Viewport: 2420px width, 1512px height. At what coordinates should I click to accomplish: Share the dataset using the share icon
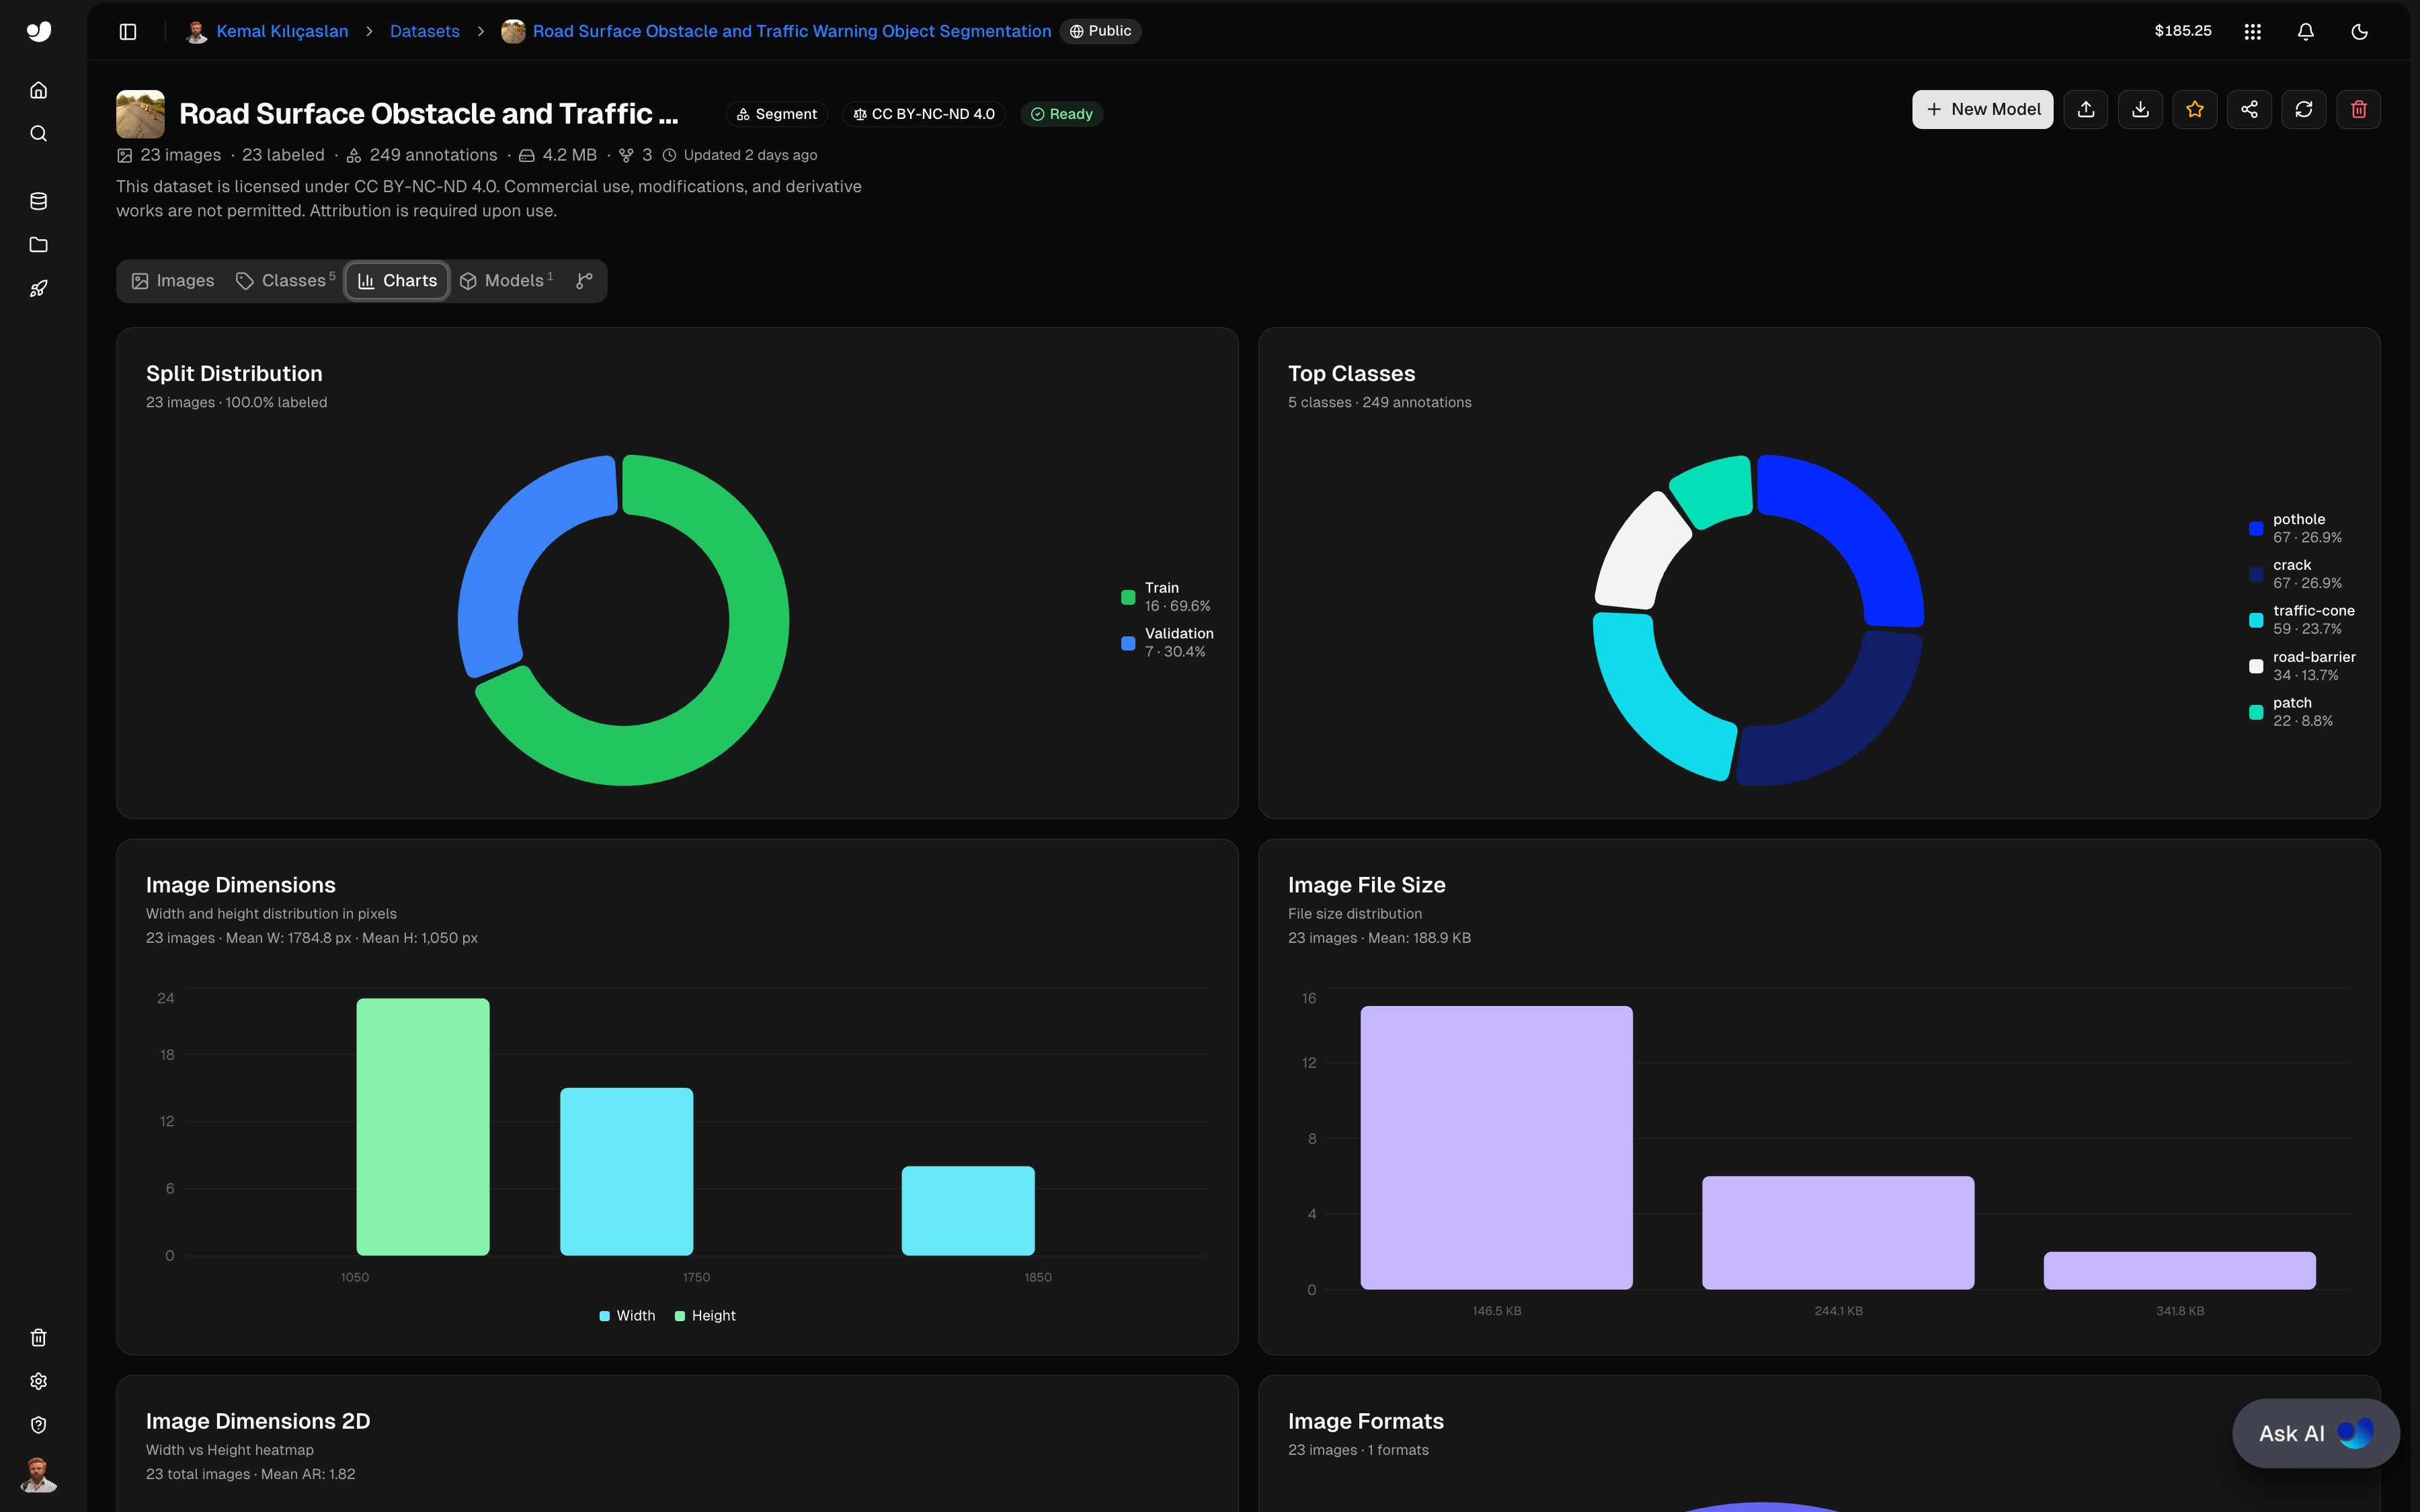[x=2249, y=110]
